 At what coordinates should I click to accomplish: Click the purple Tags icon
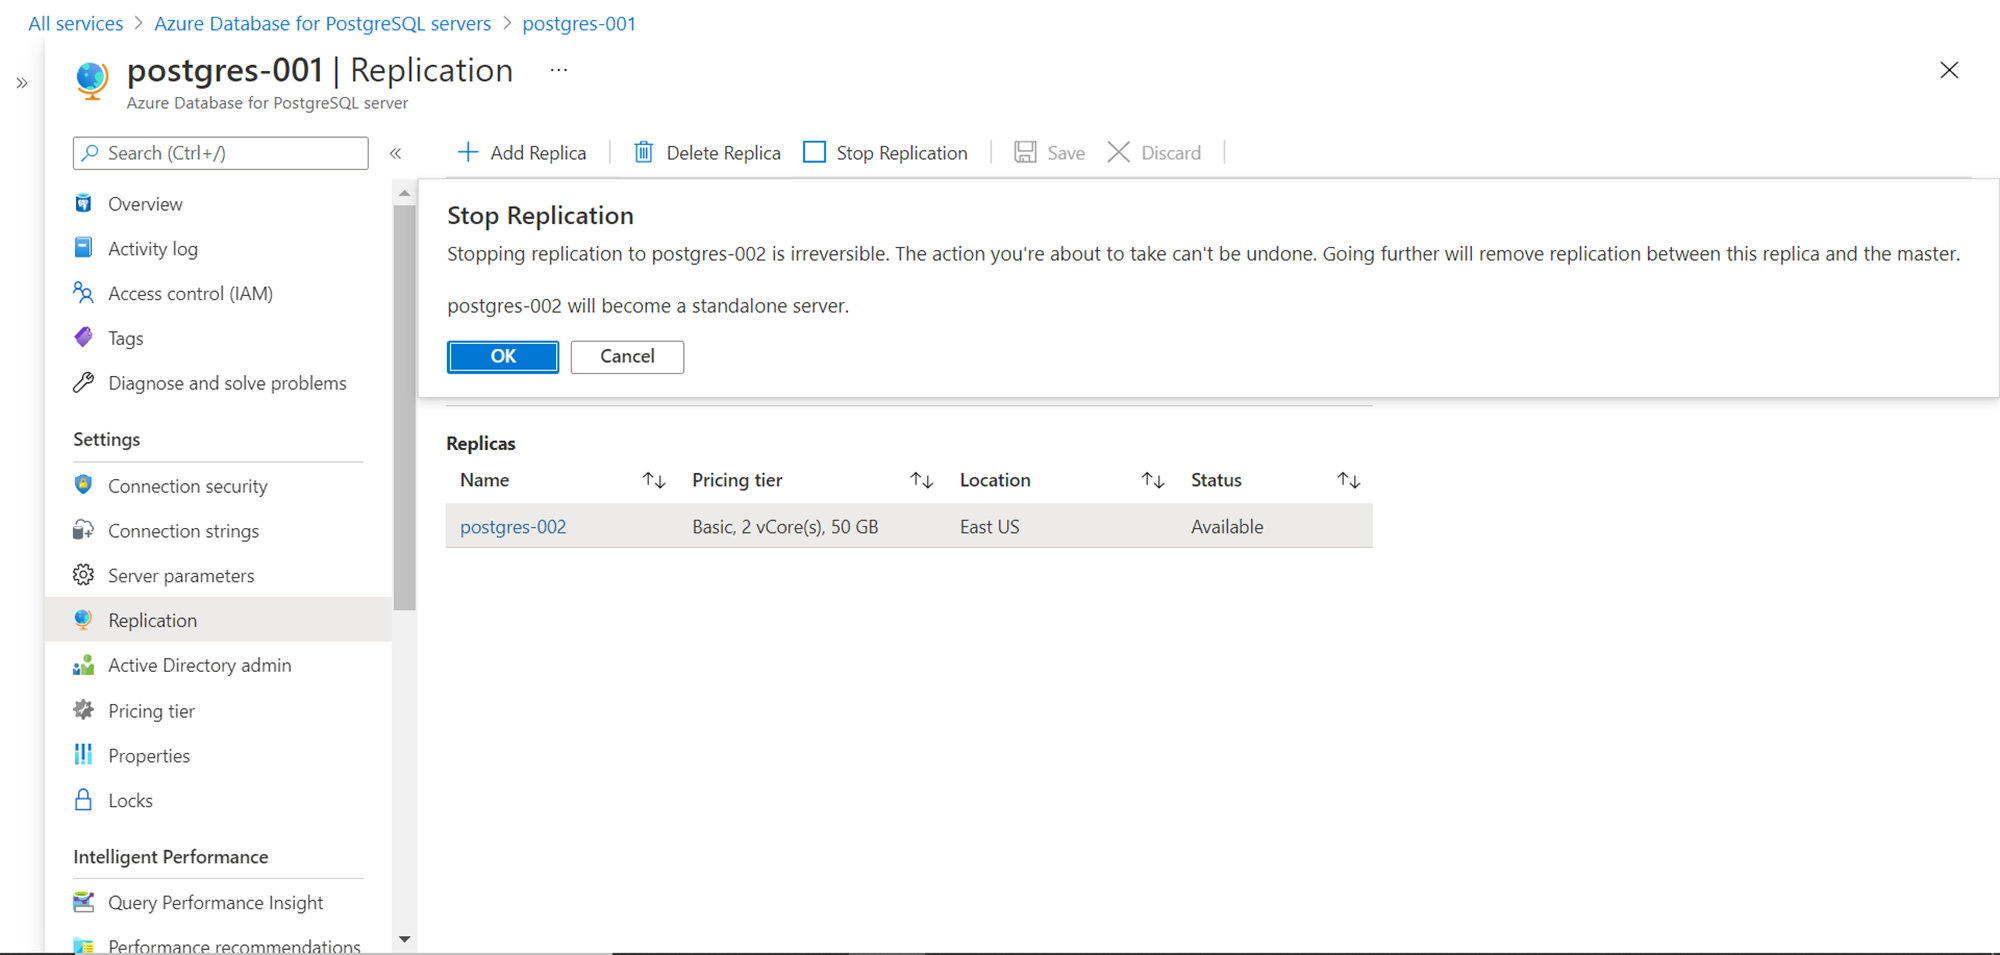tap(84, 337)
